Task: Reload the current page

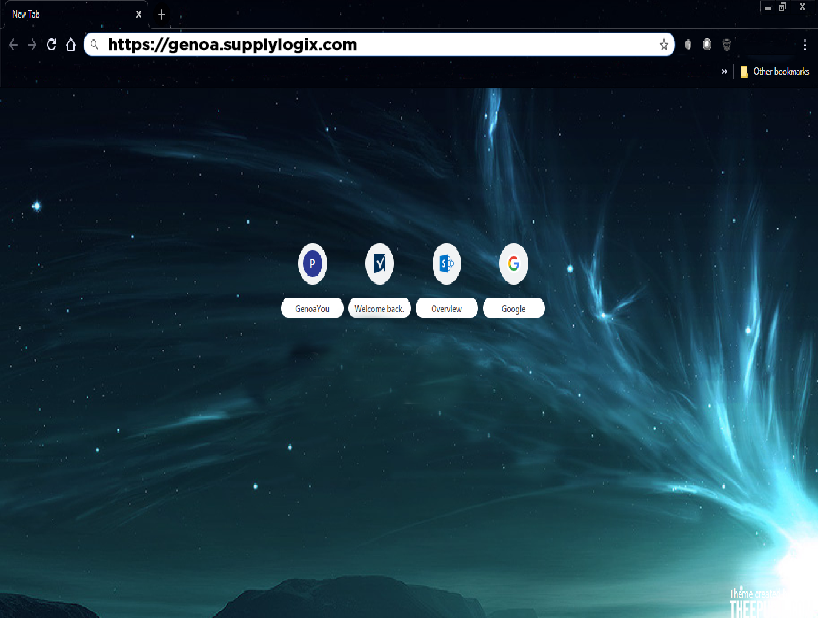Action: pos(51,45)
